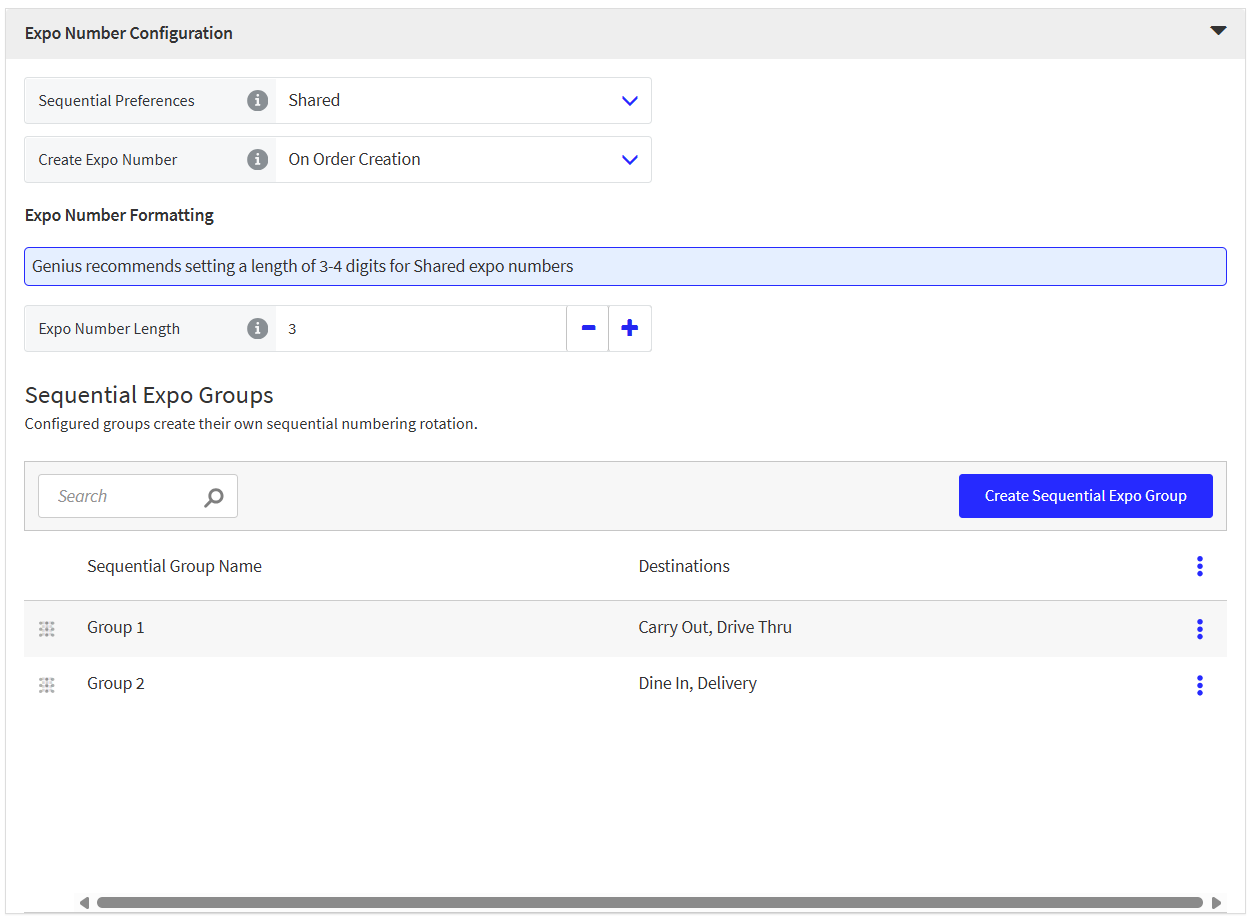Click drag handle icon for Group 1
1248x916 pixels.
[x=47, y=629]
